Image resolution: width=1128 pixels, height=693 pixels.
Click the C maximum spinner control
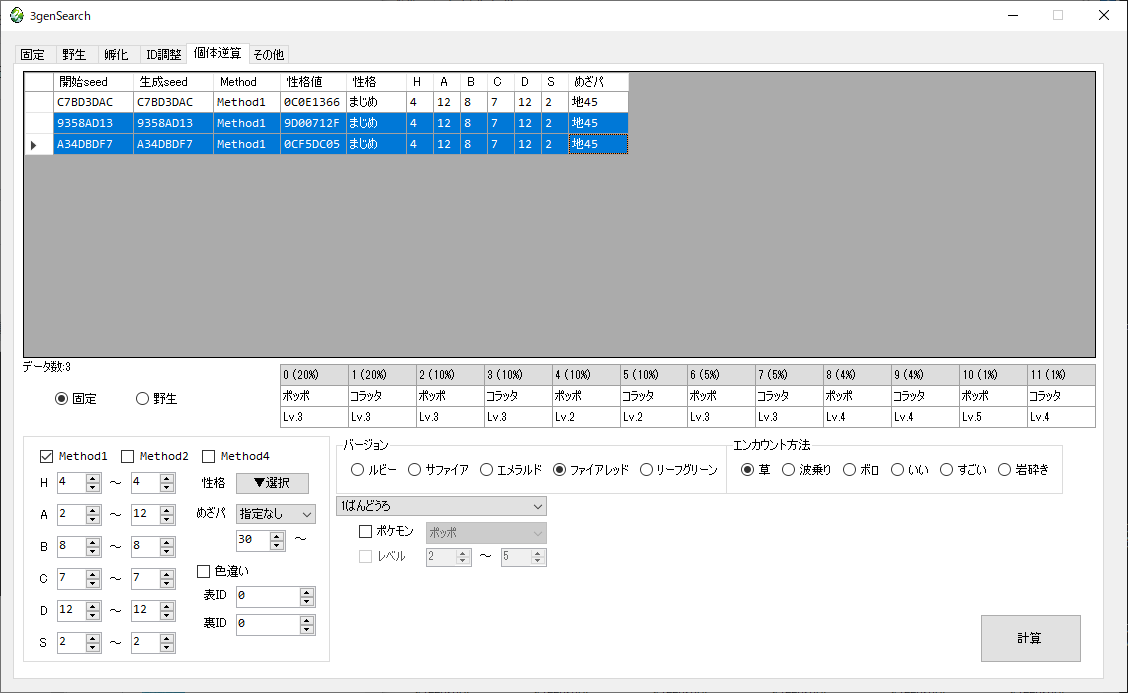pos(167,579)
